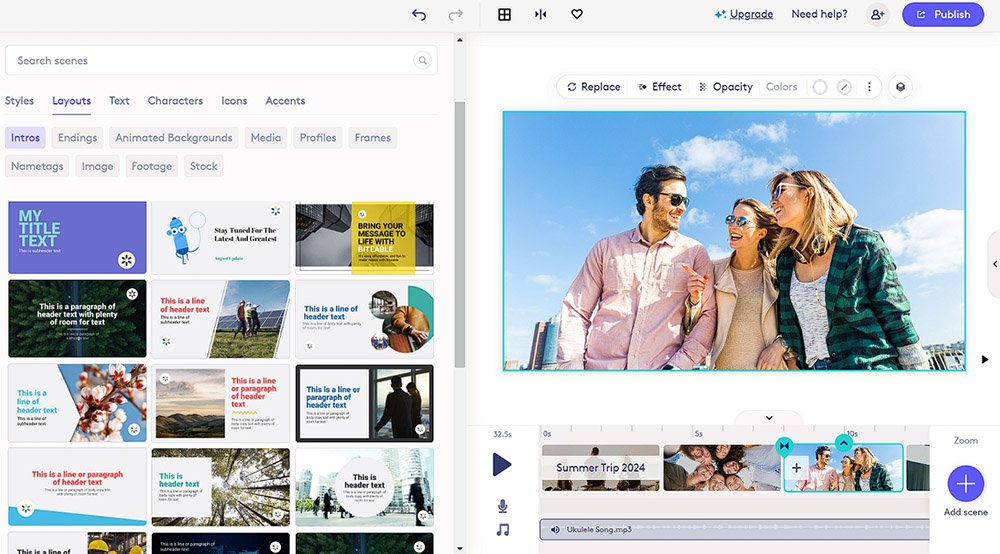Image resolution: width=1000 pixels, height=554 pixels.
Task: Click the plus icon on selected timeline clip
Action: pos(797,468)
